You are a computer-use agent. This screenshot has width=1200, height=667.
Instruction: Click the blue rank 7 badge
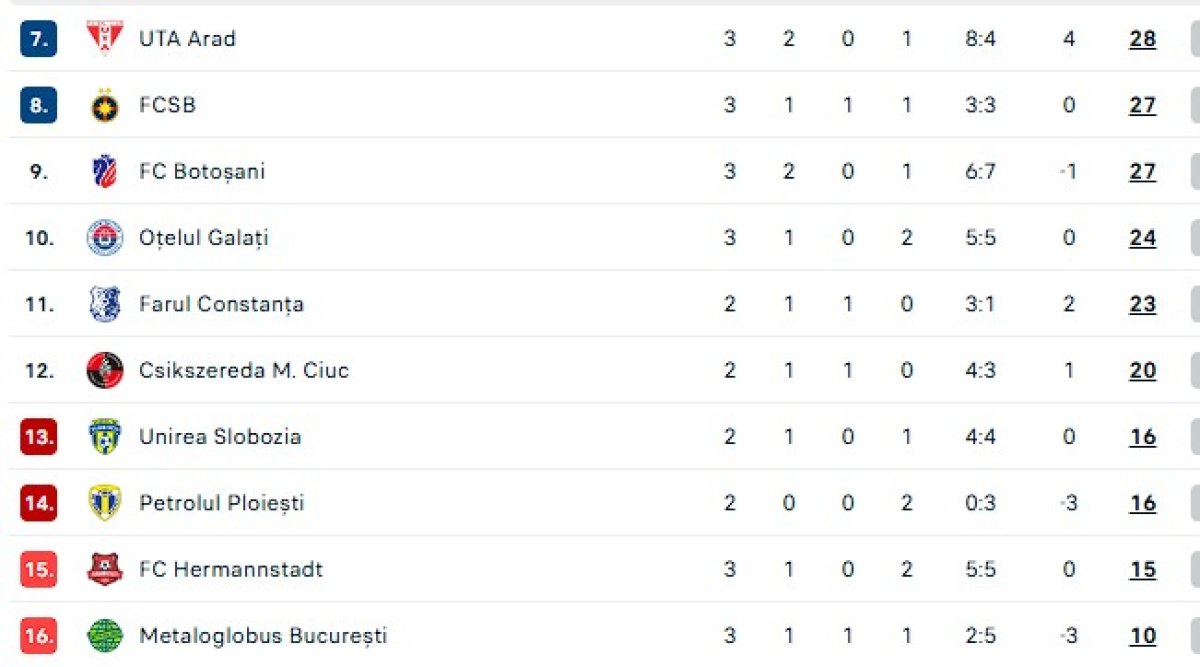coord(38,39)
